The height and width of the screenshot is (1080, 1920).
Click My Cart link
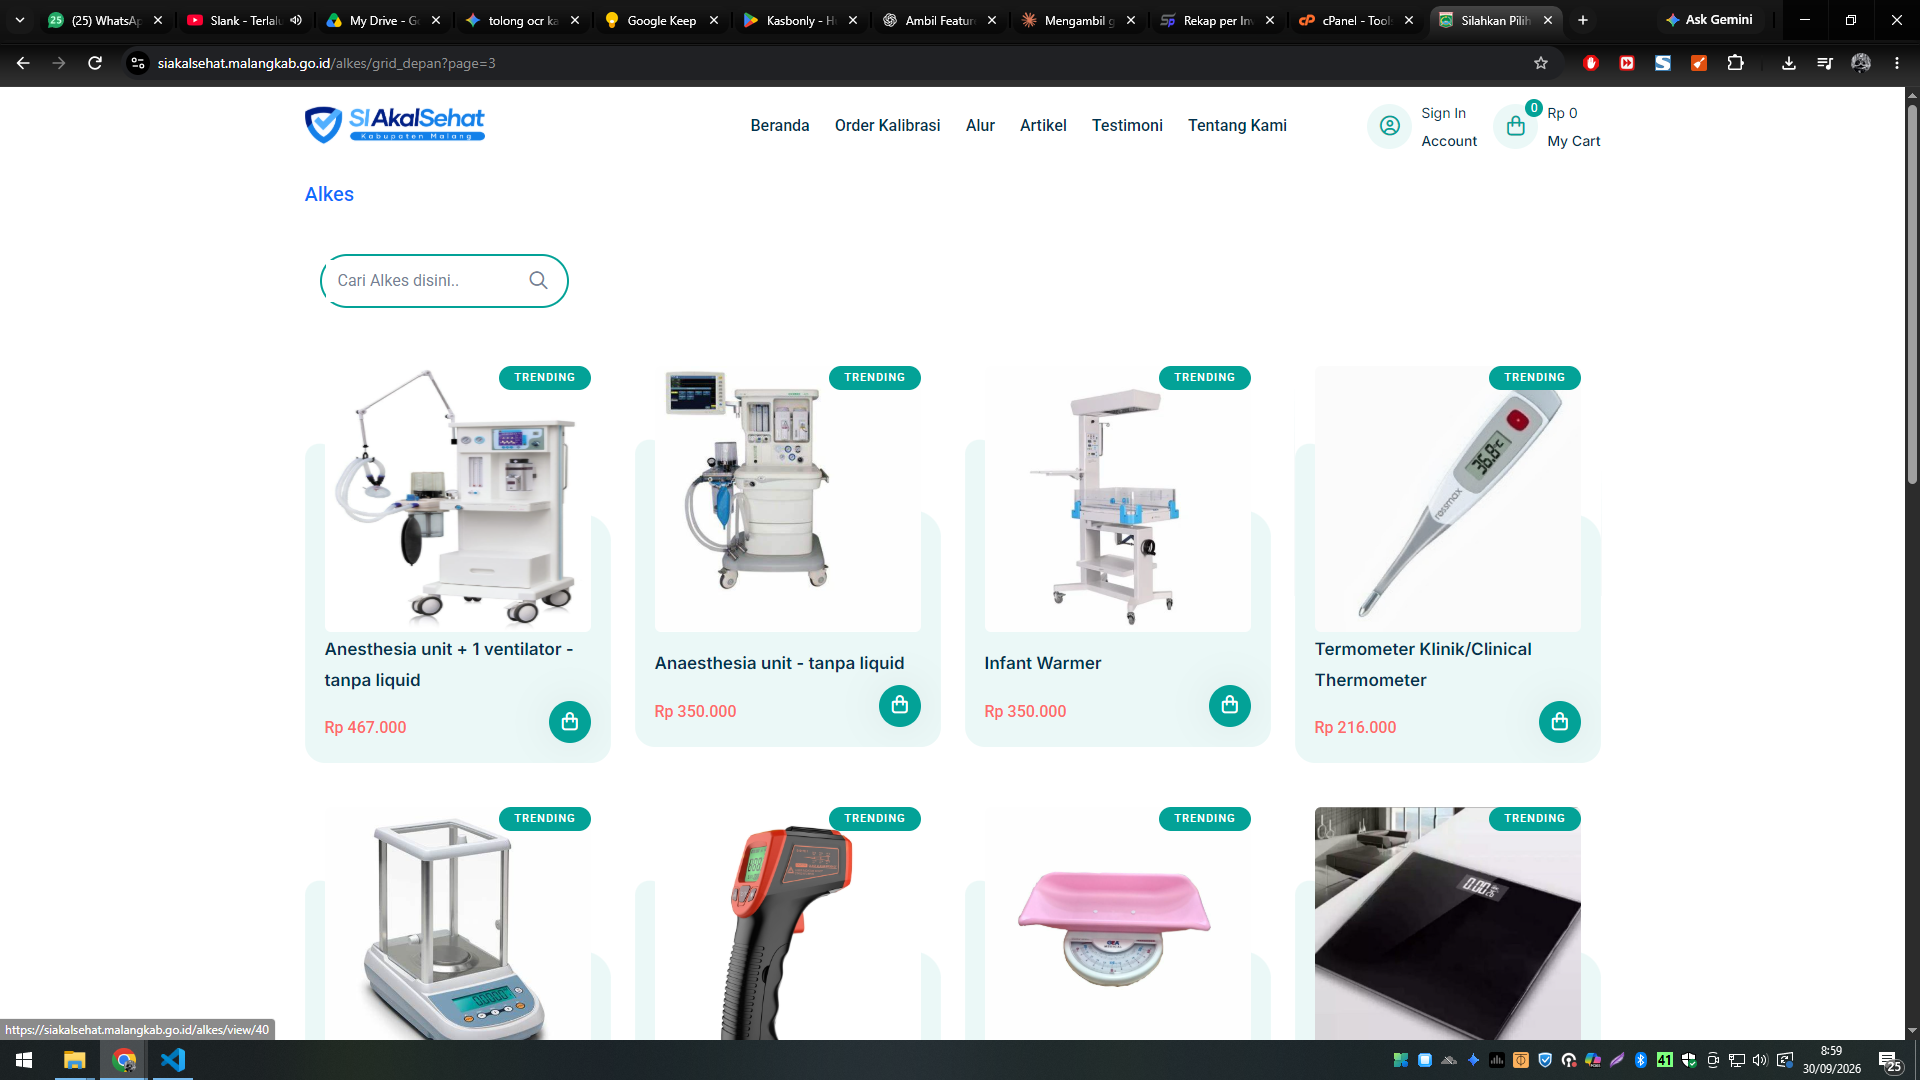tap(1573, 141)
